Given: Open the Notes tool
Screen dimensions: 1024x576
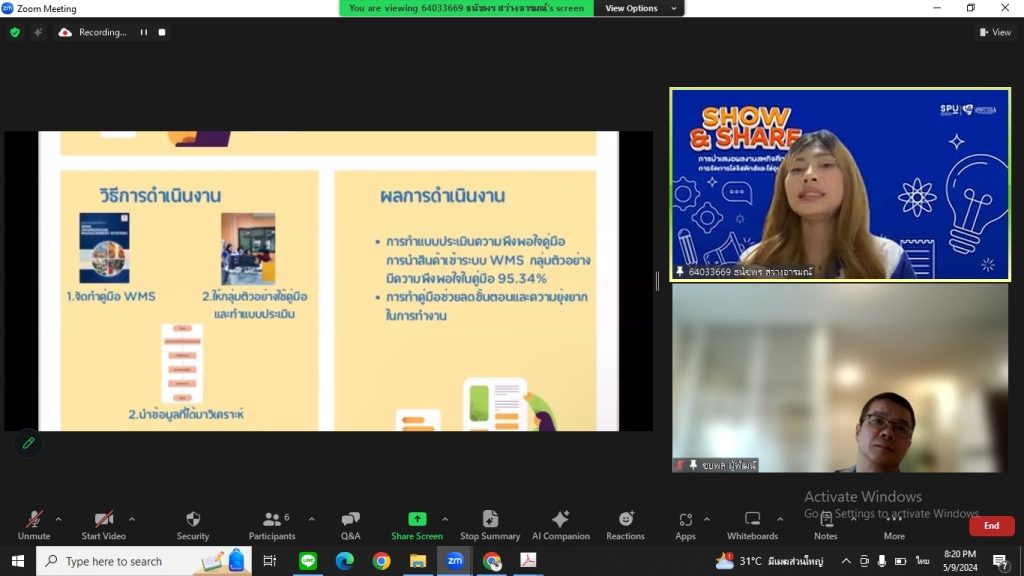Looking at the screenshot, I should 825,525.
